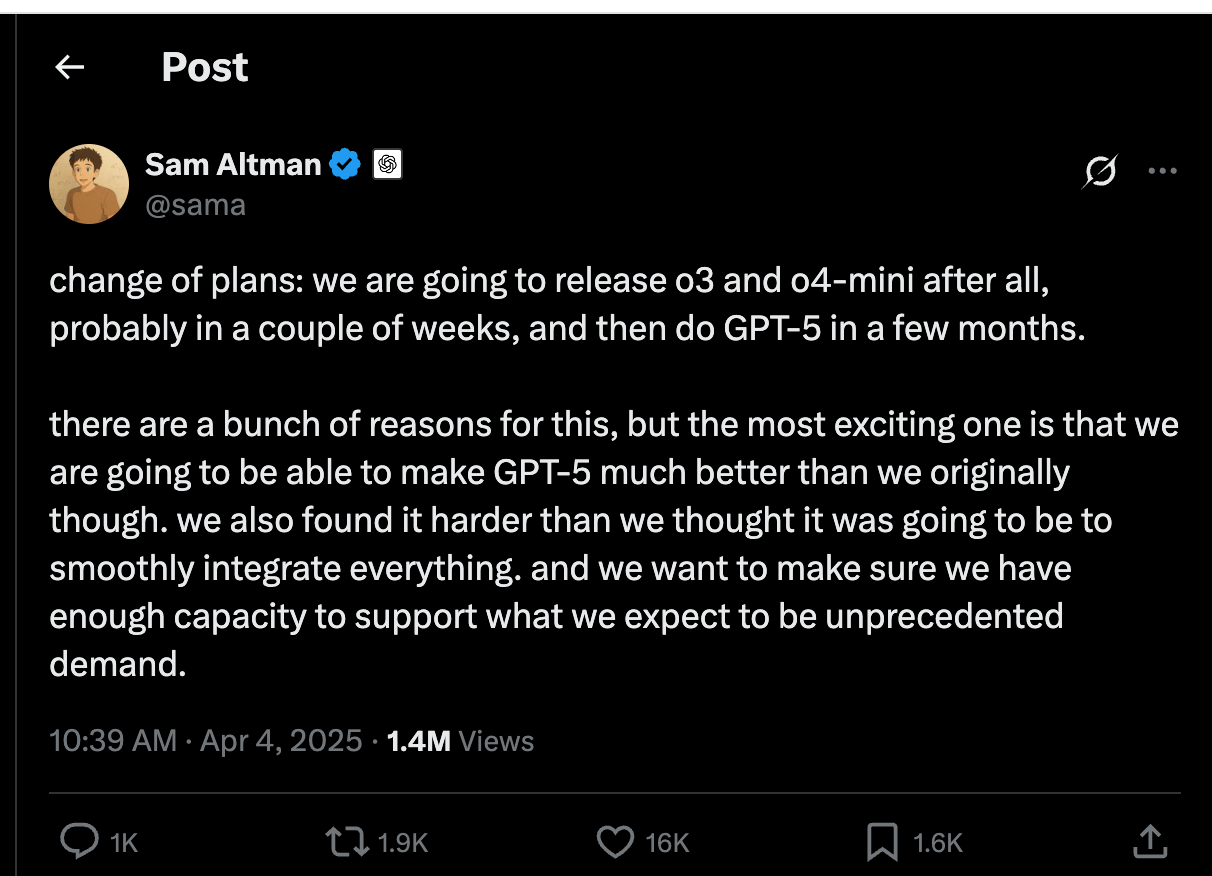
Task: Click the blue verified checkmark badge
Action: (346, 164)
